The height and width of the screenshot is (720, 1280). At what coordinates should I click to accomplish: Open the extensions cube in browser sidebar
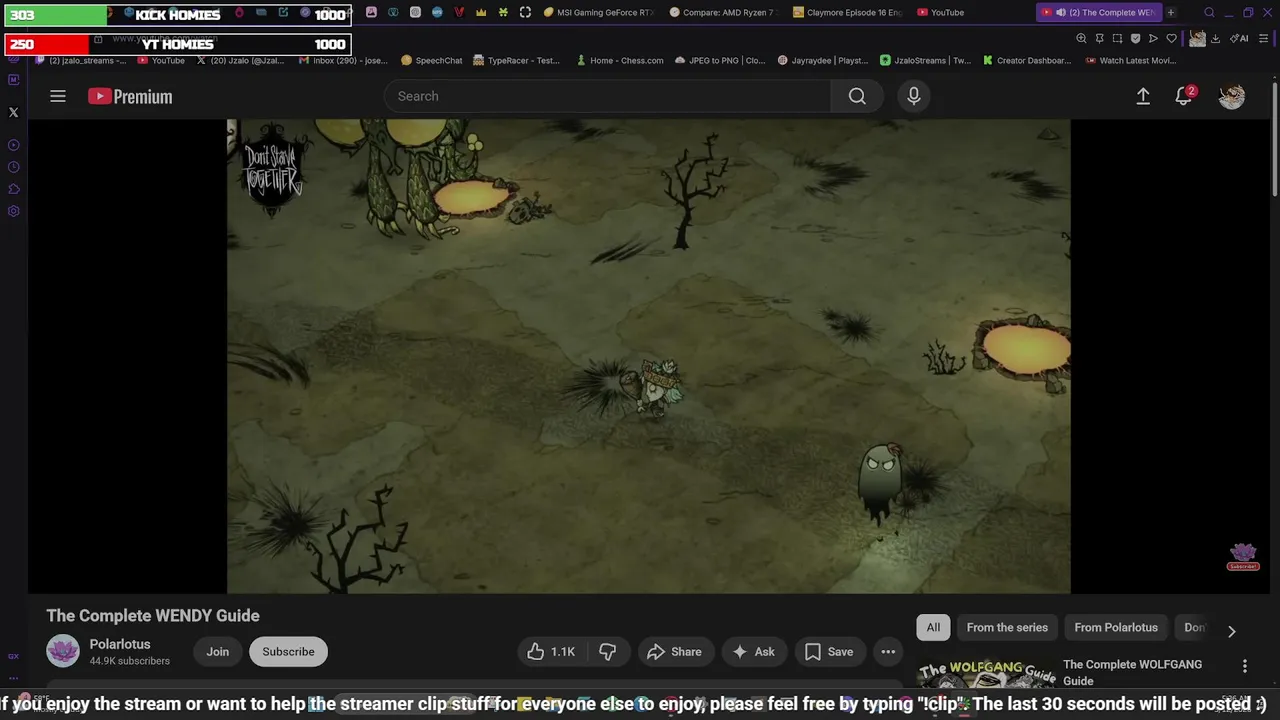[13, 190]
